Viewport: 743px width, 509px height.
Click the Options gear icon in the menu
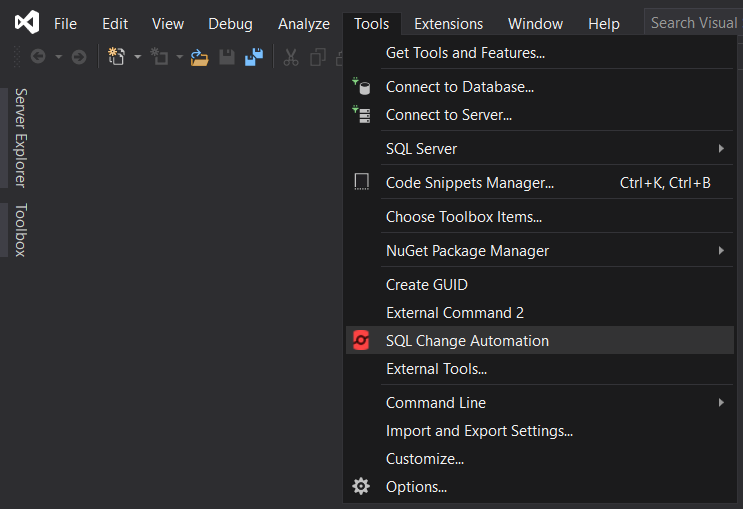(x=361, y=487)
